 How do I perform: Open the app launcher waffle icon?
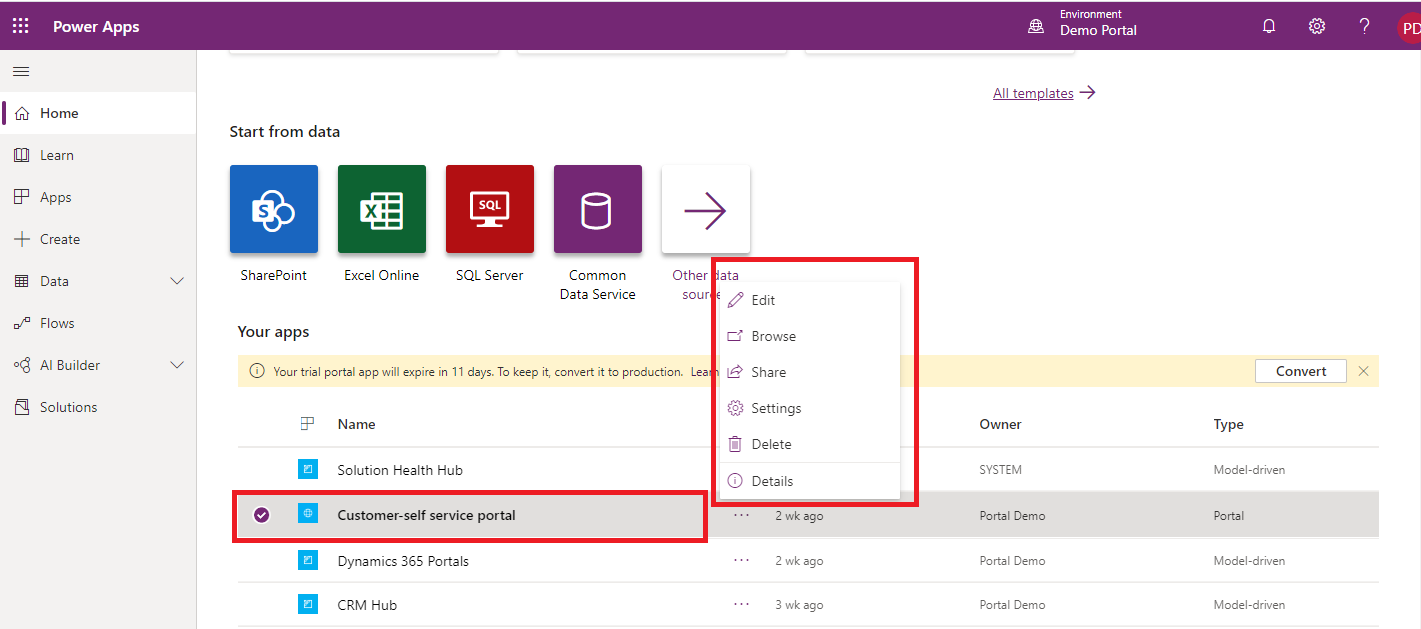20,26
